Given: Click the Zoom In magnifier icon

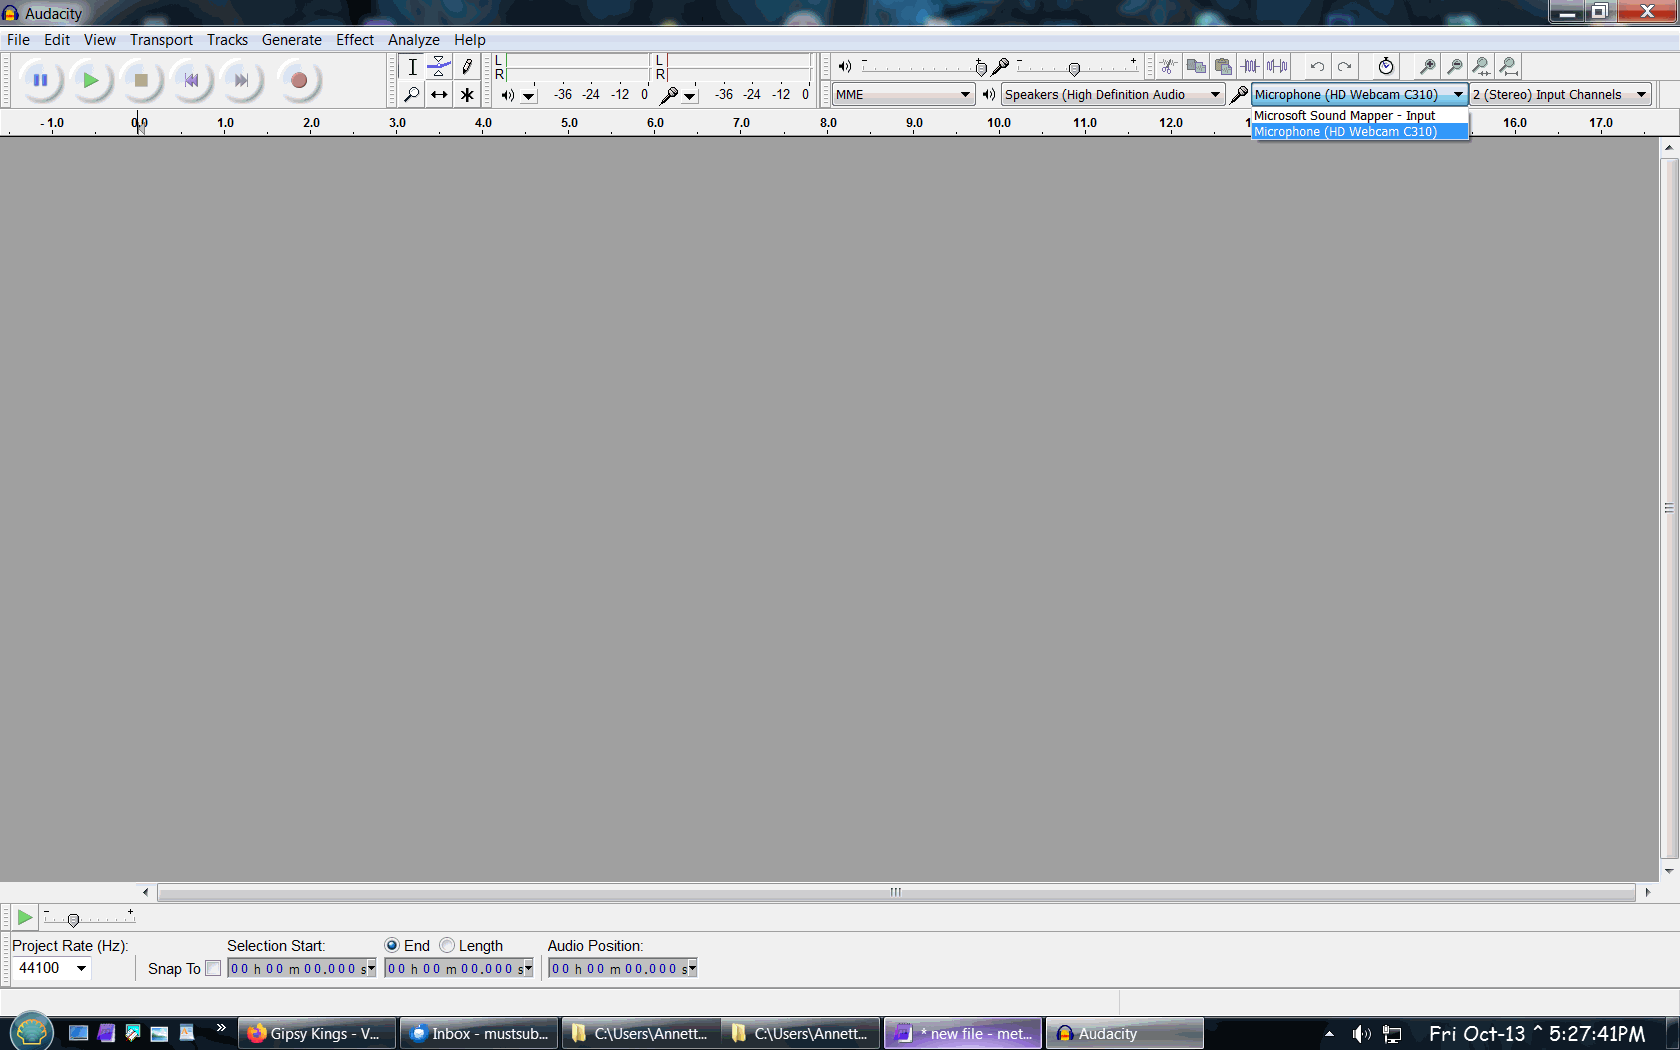Looking at the screenshot, I should click(x=1428, y=66).
